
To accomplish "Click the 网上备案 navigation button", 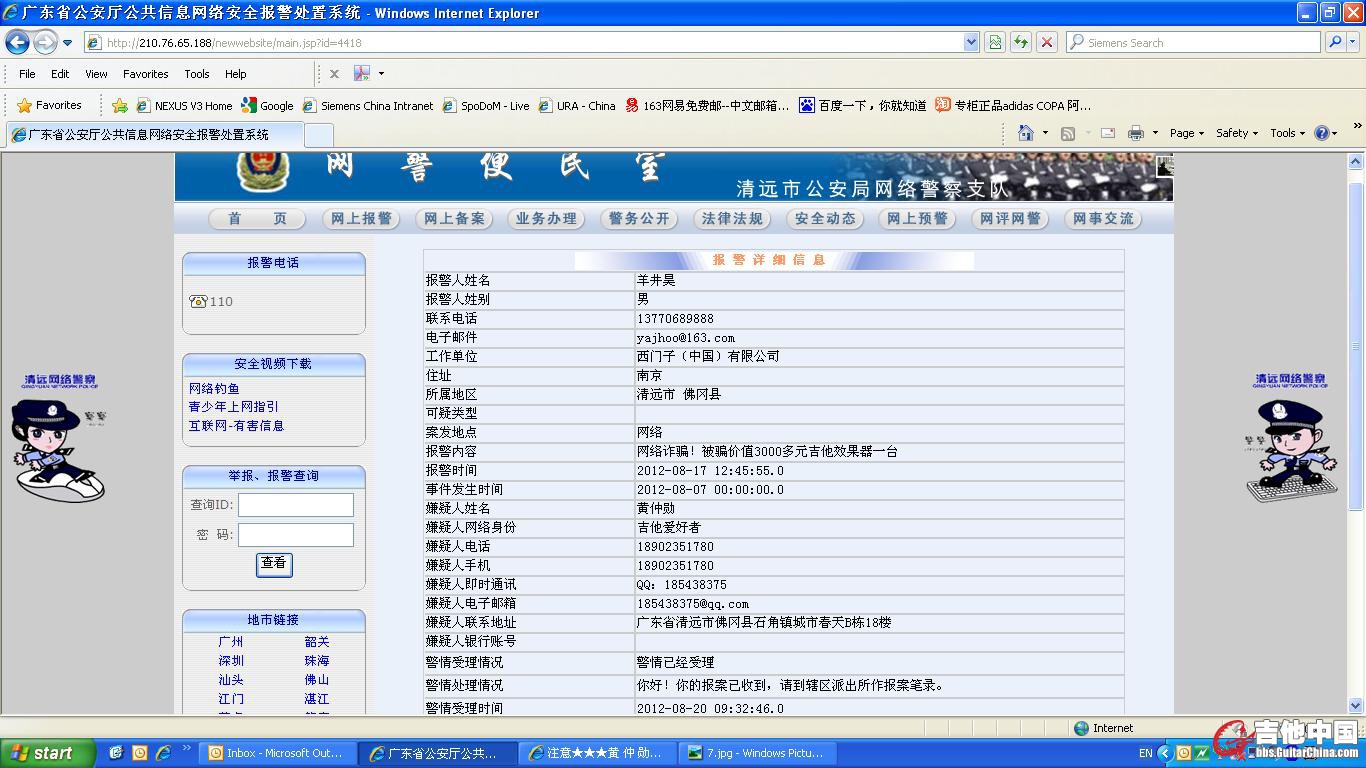I will pos(454,218).
